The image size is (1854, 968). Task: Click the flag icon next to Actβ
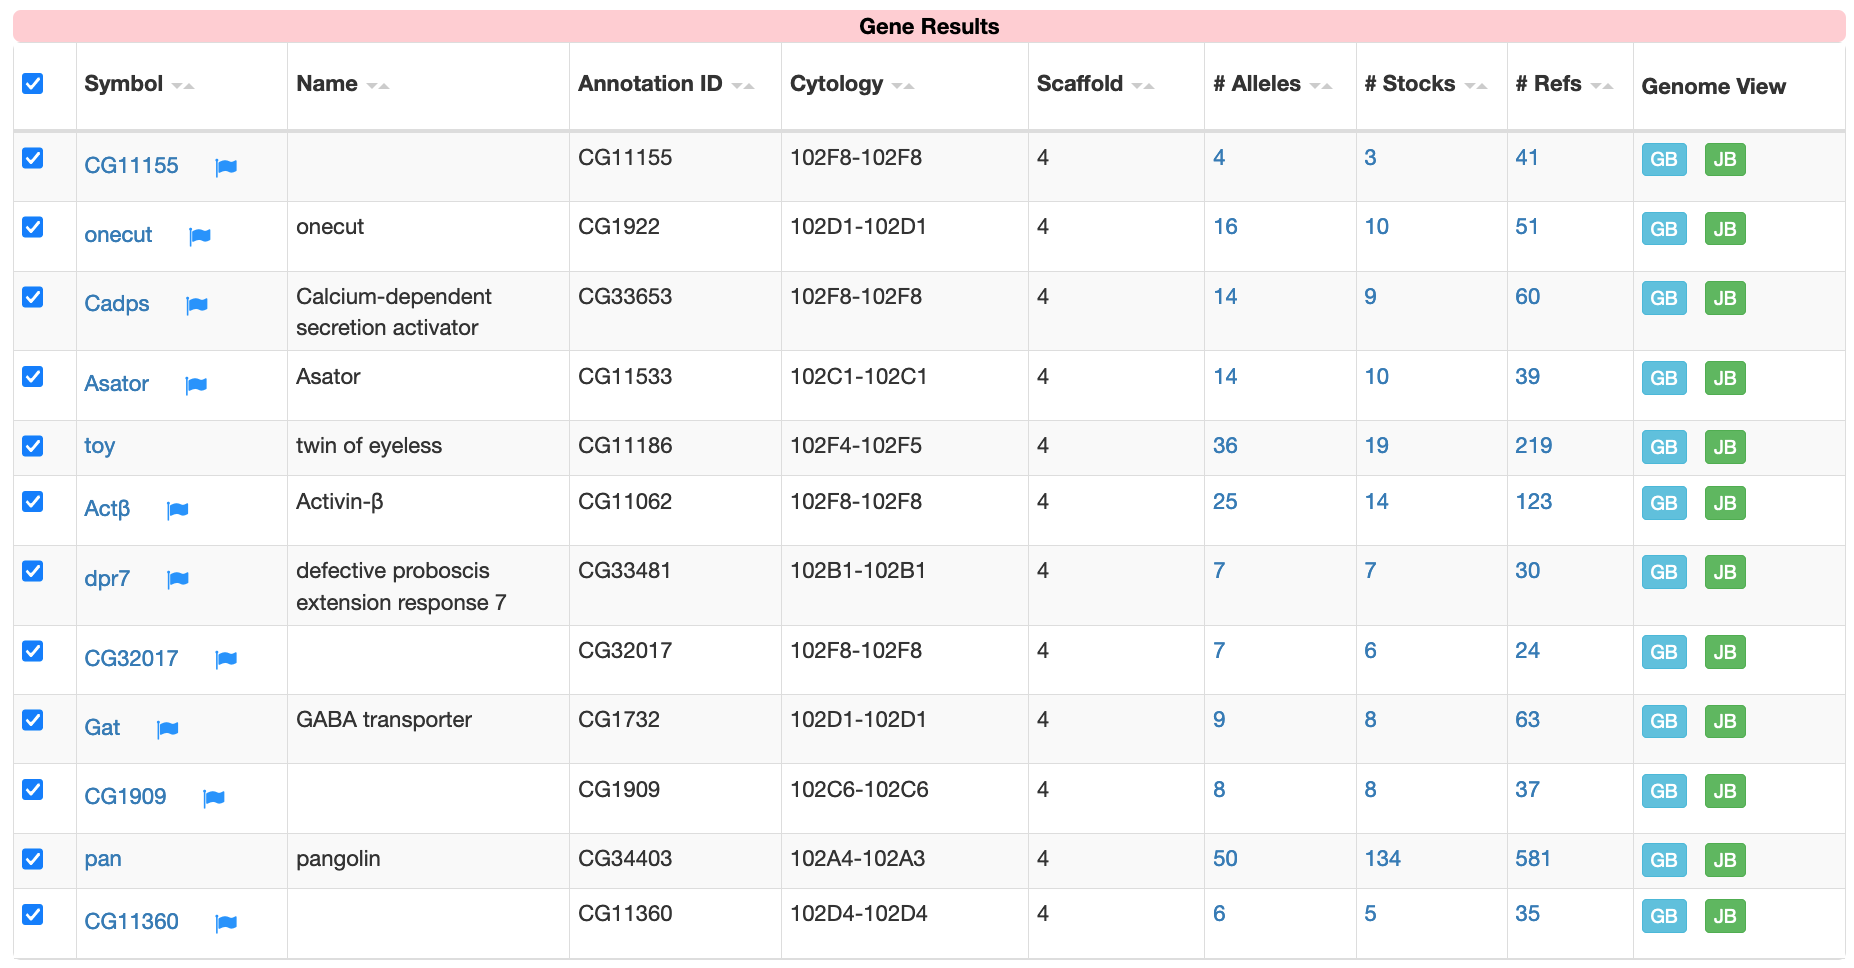click(178, 510)
